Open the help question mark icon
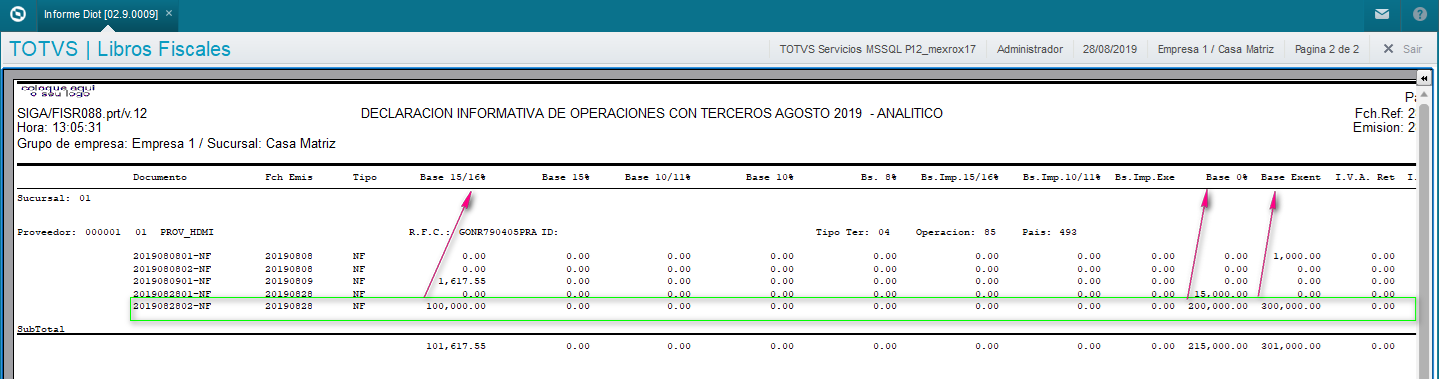Screen dimensions: 1439x379 [x=1420, y=14]
